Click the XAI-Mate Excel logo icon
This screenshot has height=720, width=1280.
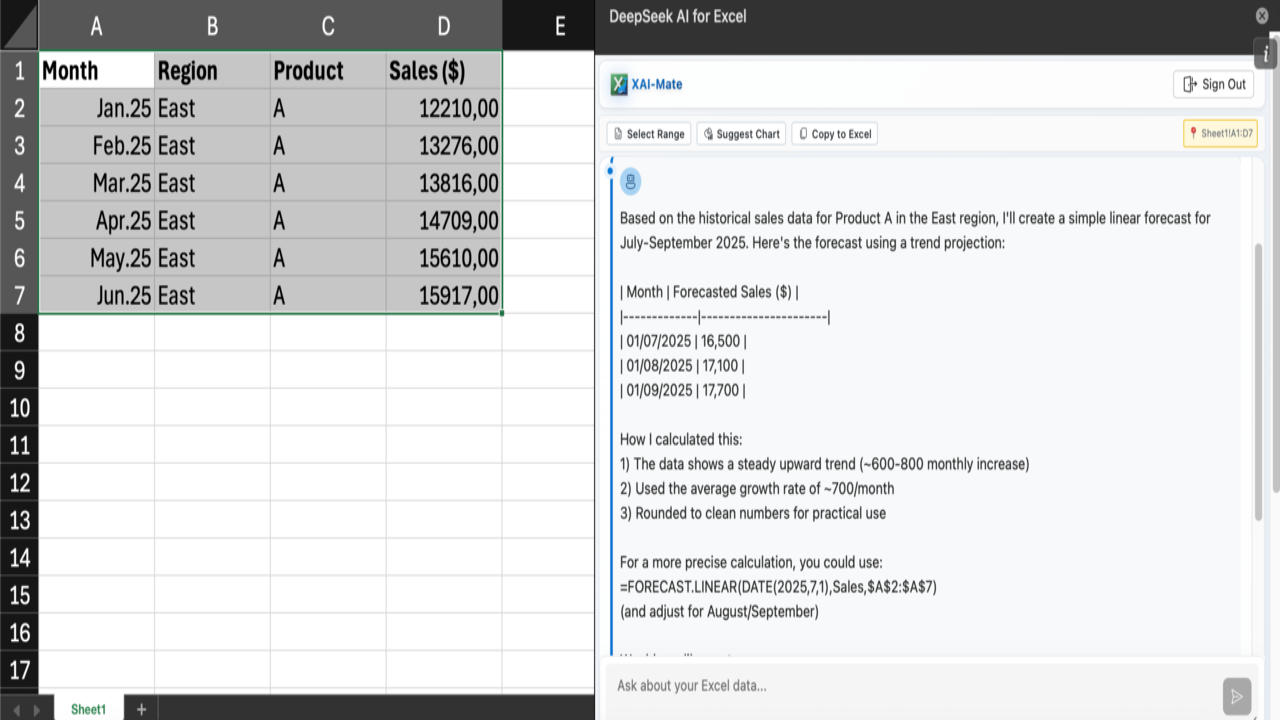pos(620,85)
